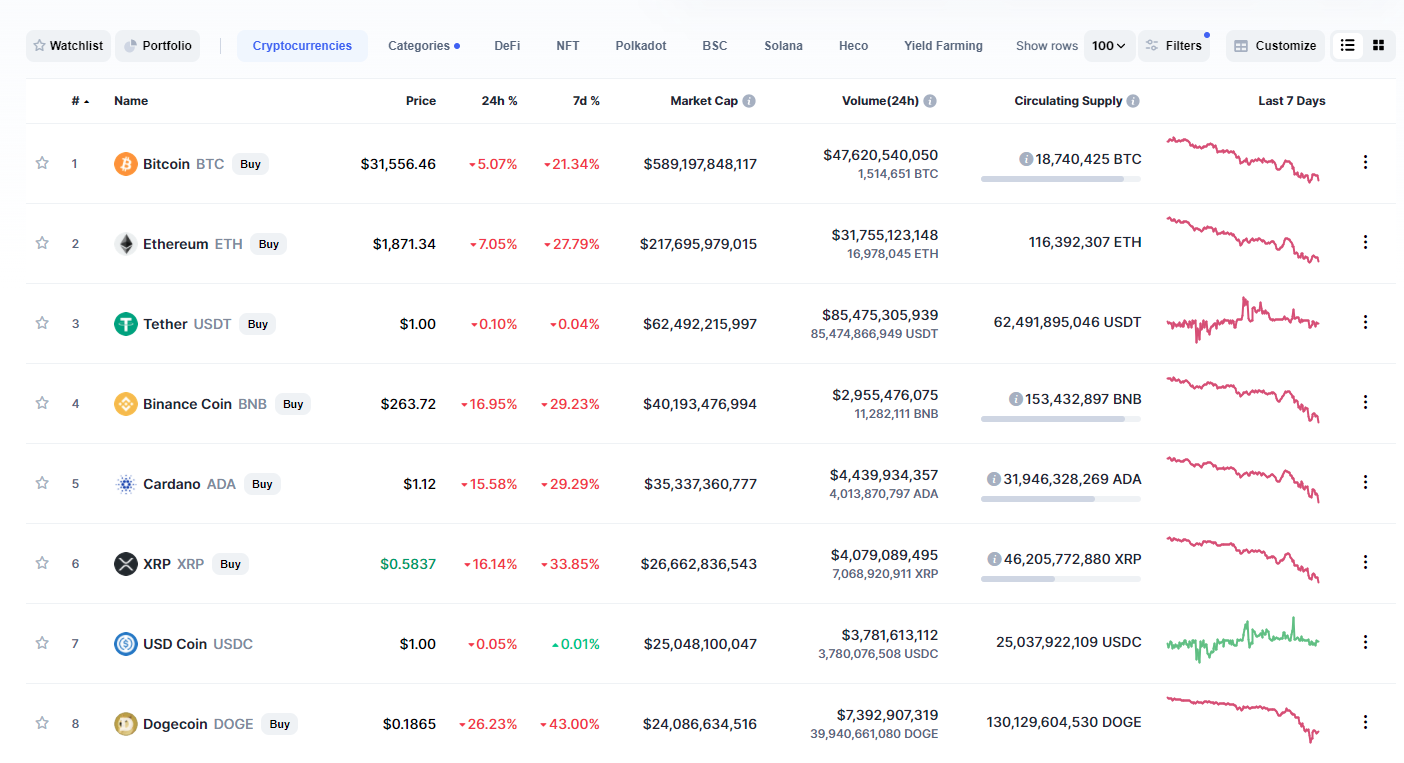This screenshot has width=1404, height=763.
Task: Switch to list view layout
Action: [1348, 46]
